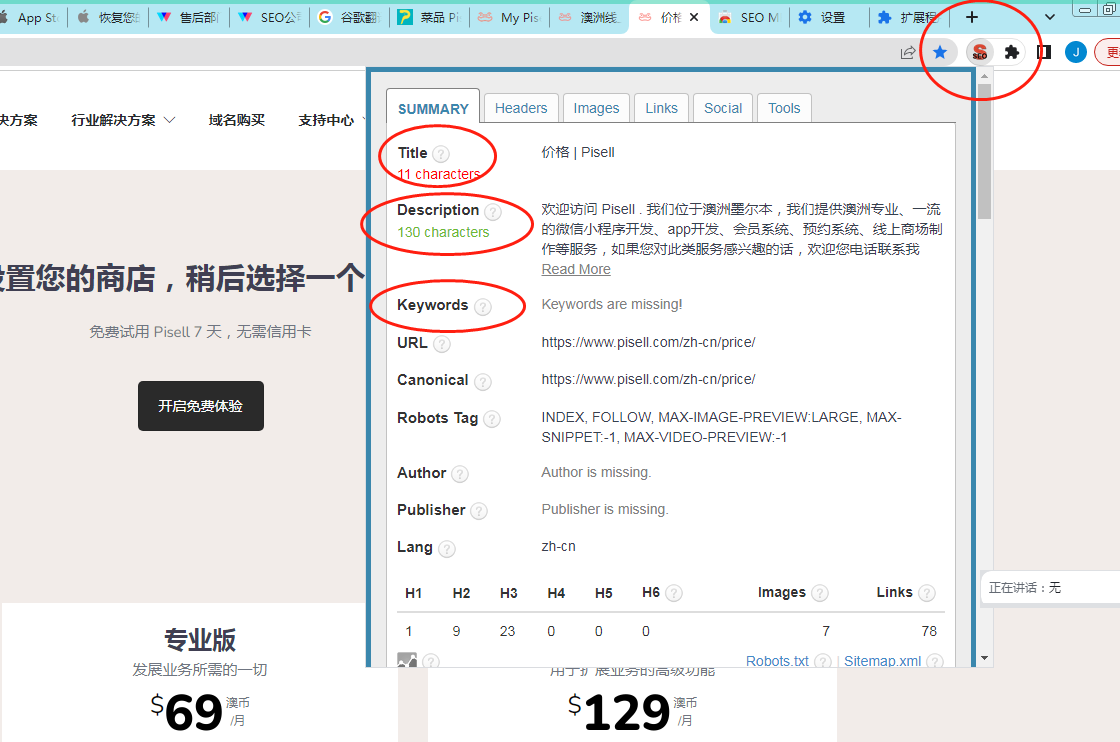Click help icon beside URL
Image resolution: width=1120 pixels, height=742 pixels.
pos(442,344)
